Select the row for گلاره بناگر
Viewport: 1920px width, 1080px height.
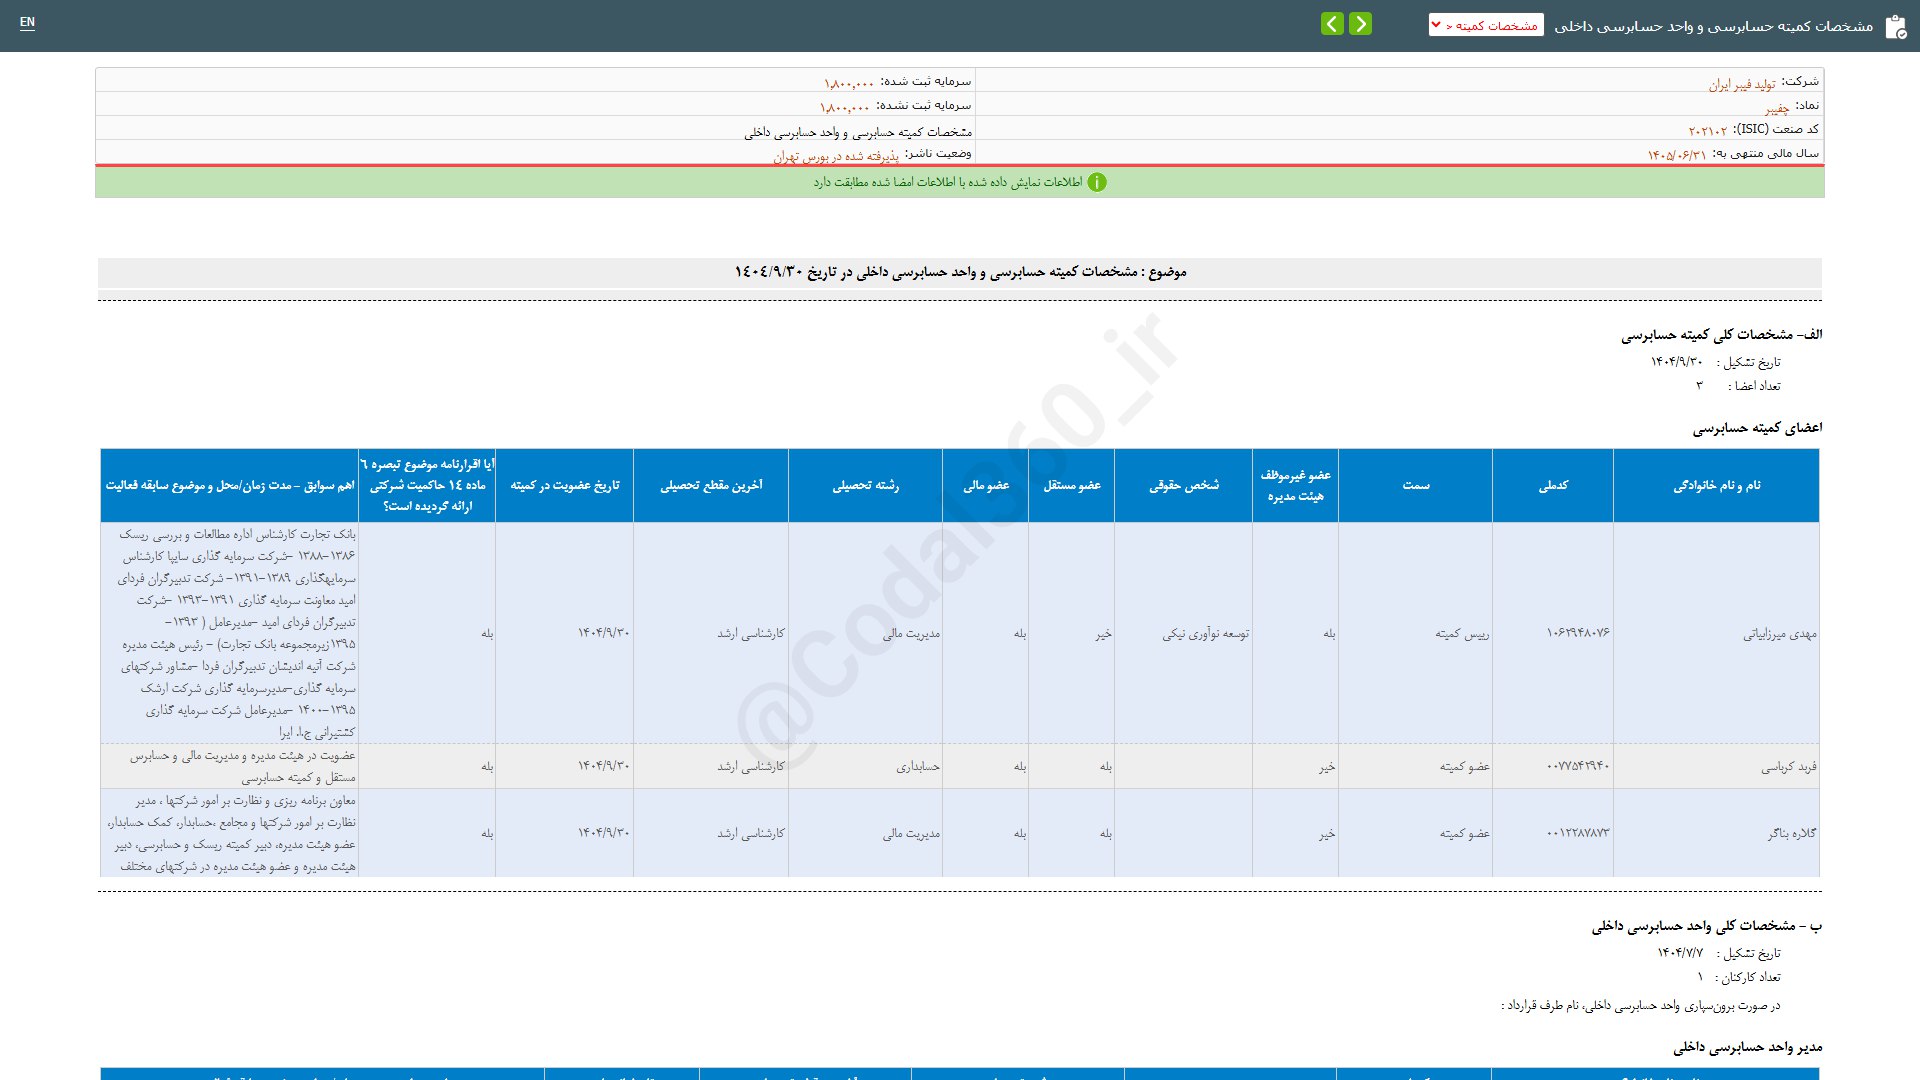pyautogui.click(x=1791, y=833)
